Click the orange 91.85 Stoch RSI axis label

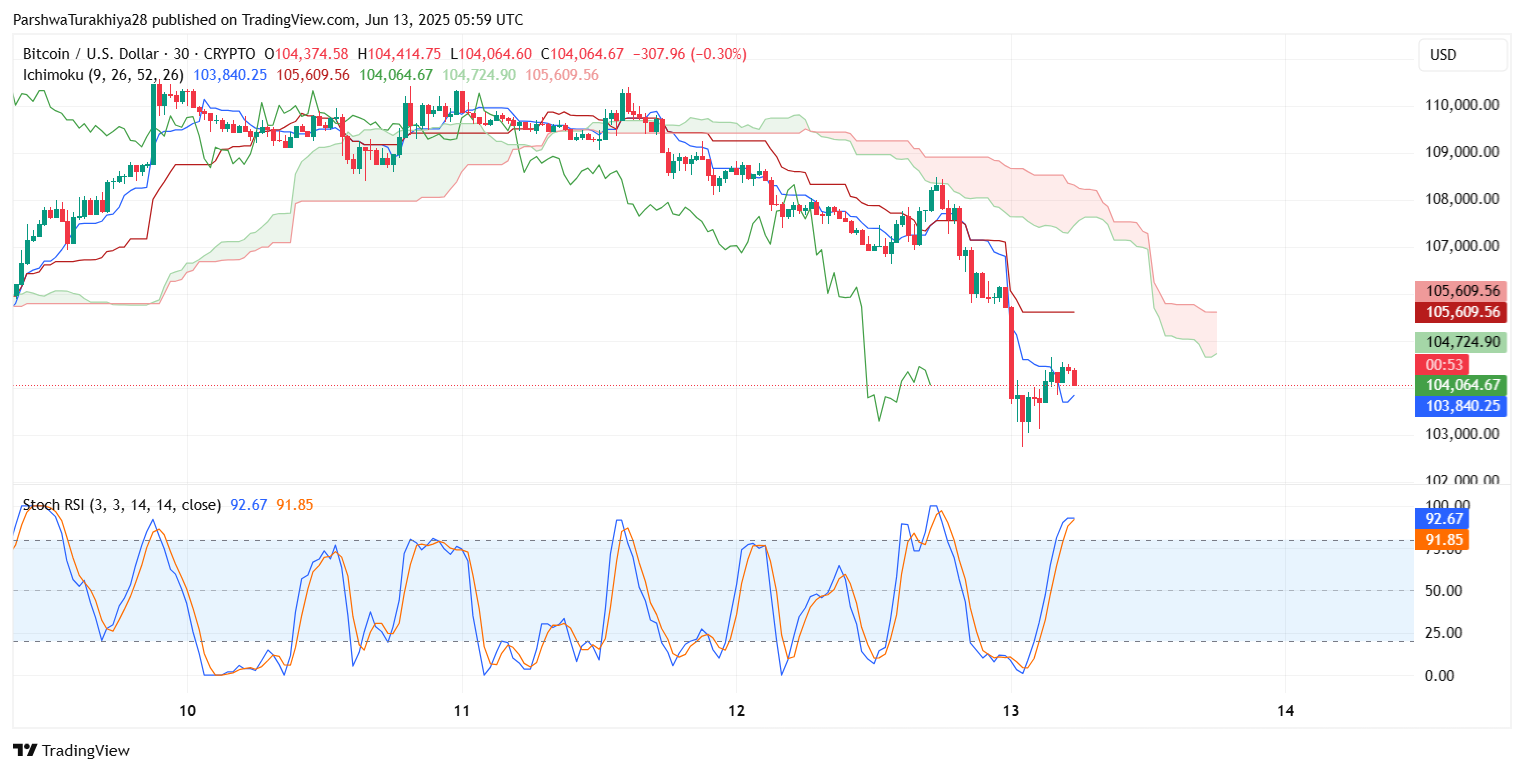(x=1445, y=540)
